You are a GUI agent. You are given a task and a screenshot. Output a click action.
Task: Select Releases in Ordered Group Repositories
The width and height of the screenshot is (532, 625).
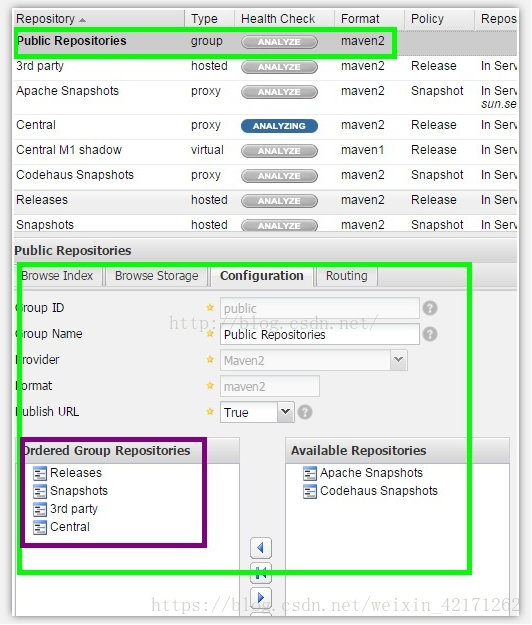76,473
